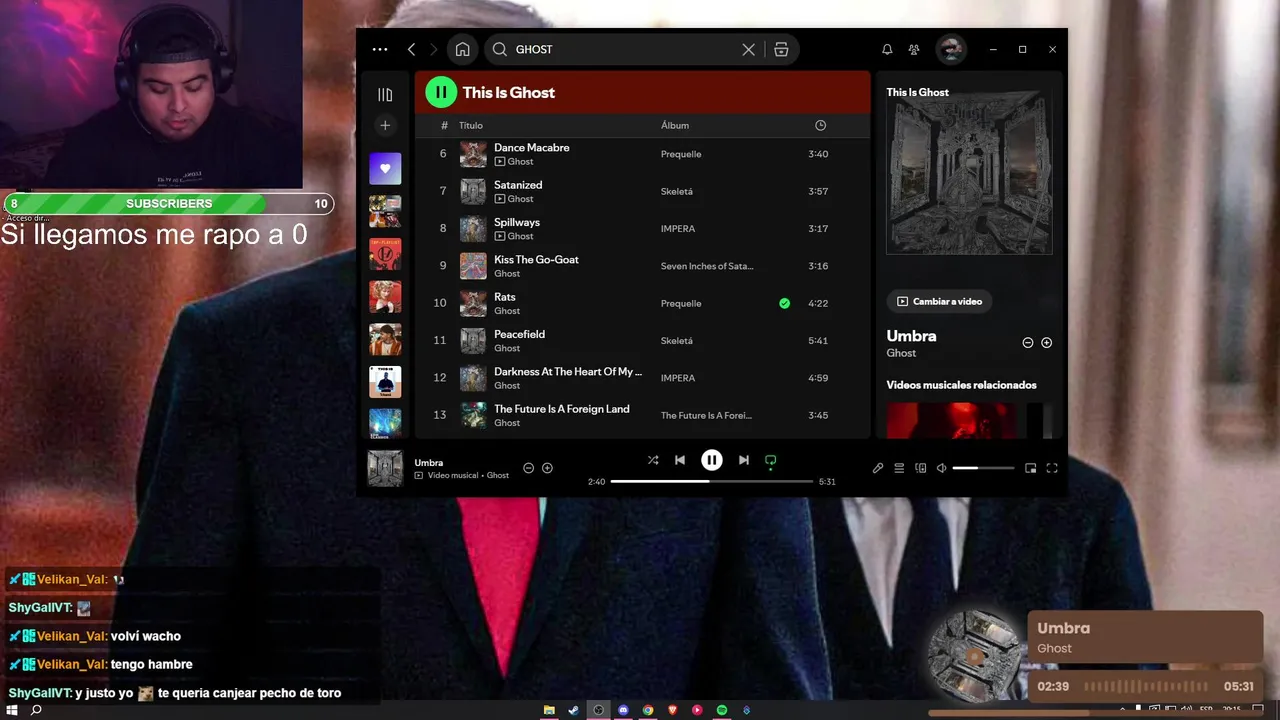Open File Explorer on the taskbar
The height and width of the screenshot is (720, 1280).
[549, 710]
